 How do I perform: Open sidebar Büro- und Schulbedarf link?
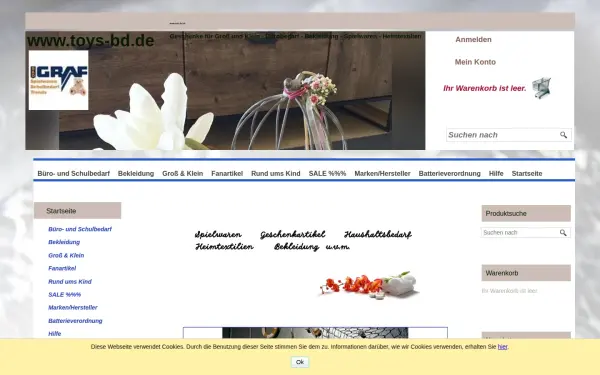[x=80, y=229]
